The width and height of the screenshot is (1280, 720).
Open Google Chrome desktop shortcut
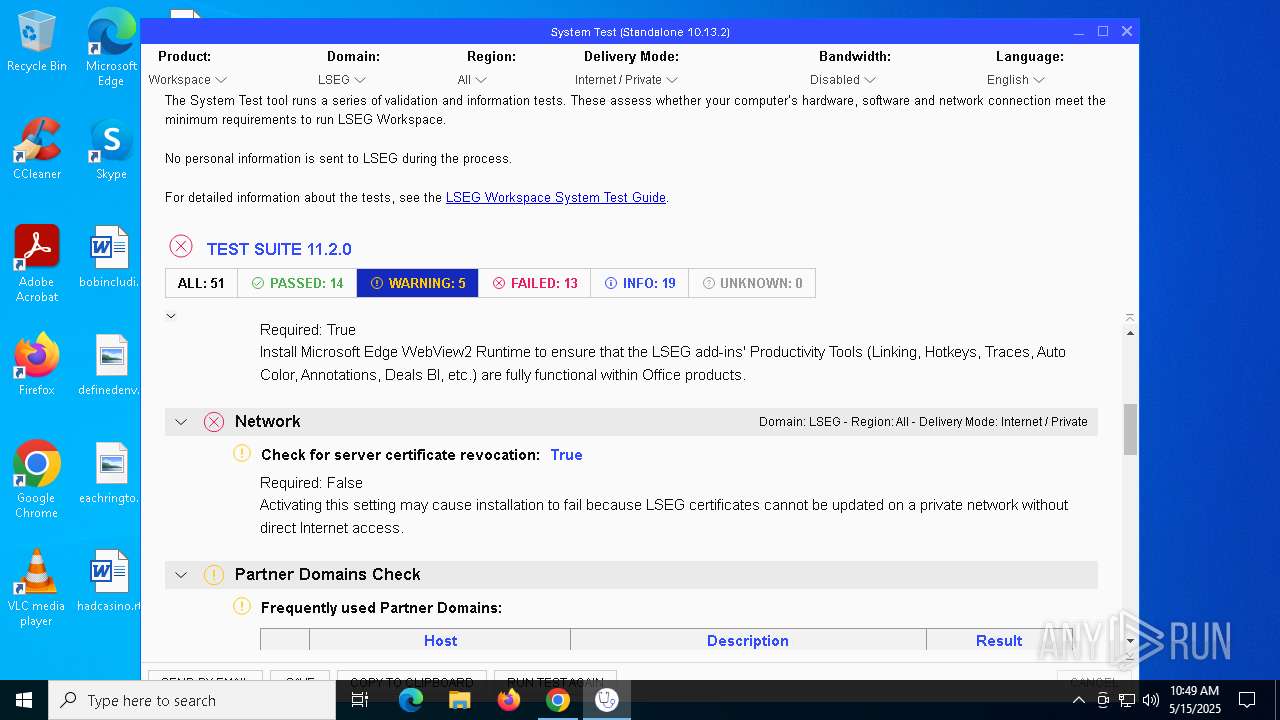37,480
